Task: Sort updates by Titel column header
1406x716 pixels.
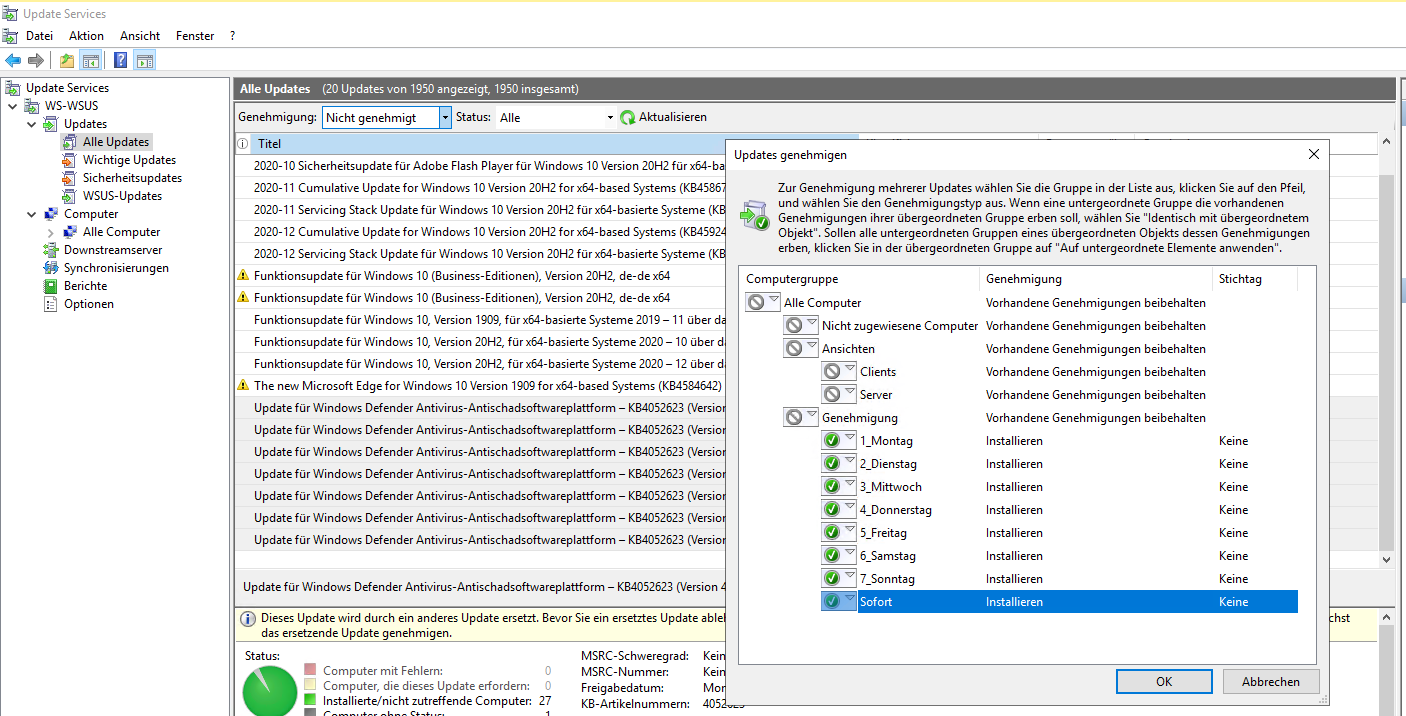Action: 555,144
